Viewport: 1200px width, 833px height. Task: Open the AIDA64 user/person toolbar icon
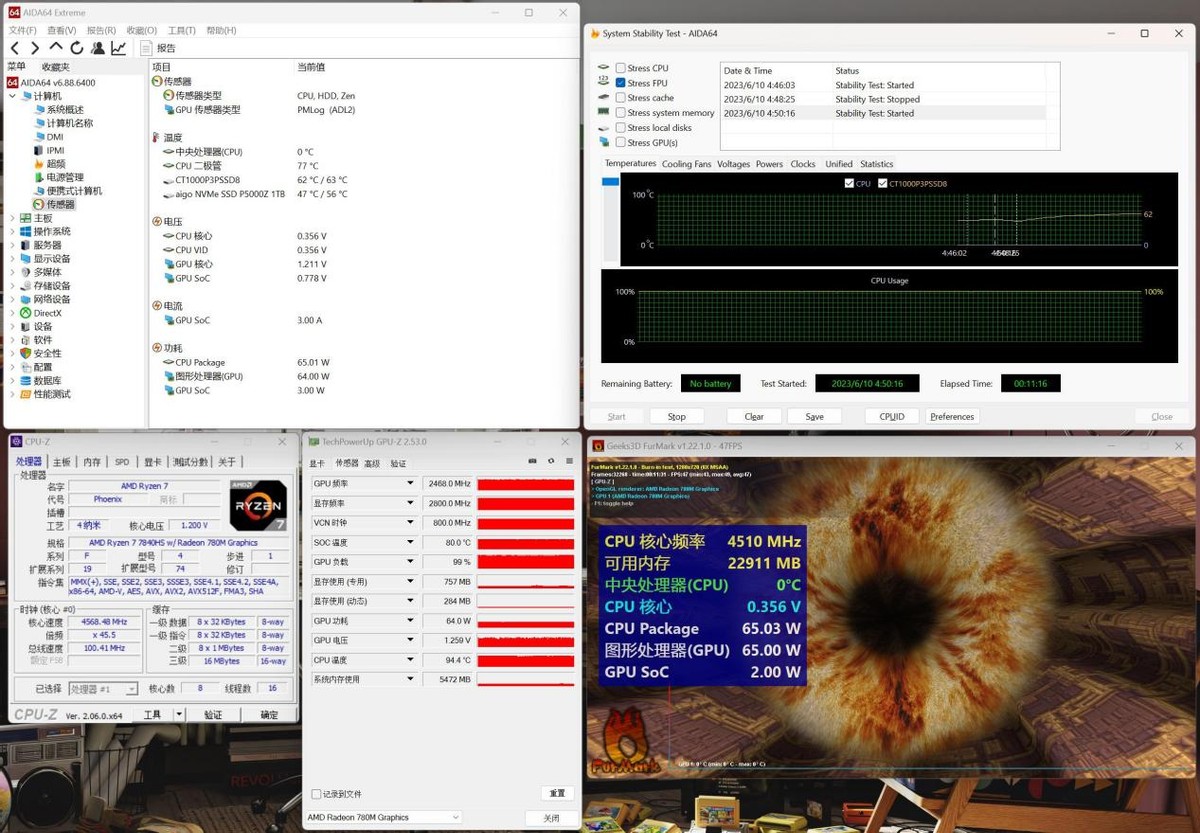[x=98, y=48]
